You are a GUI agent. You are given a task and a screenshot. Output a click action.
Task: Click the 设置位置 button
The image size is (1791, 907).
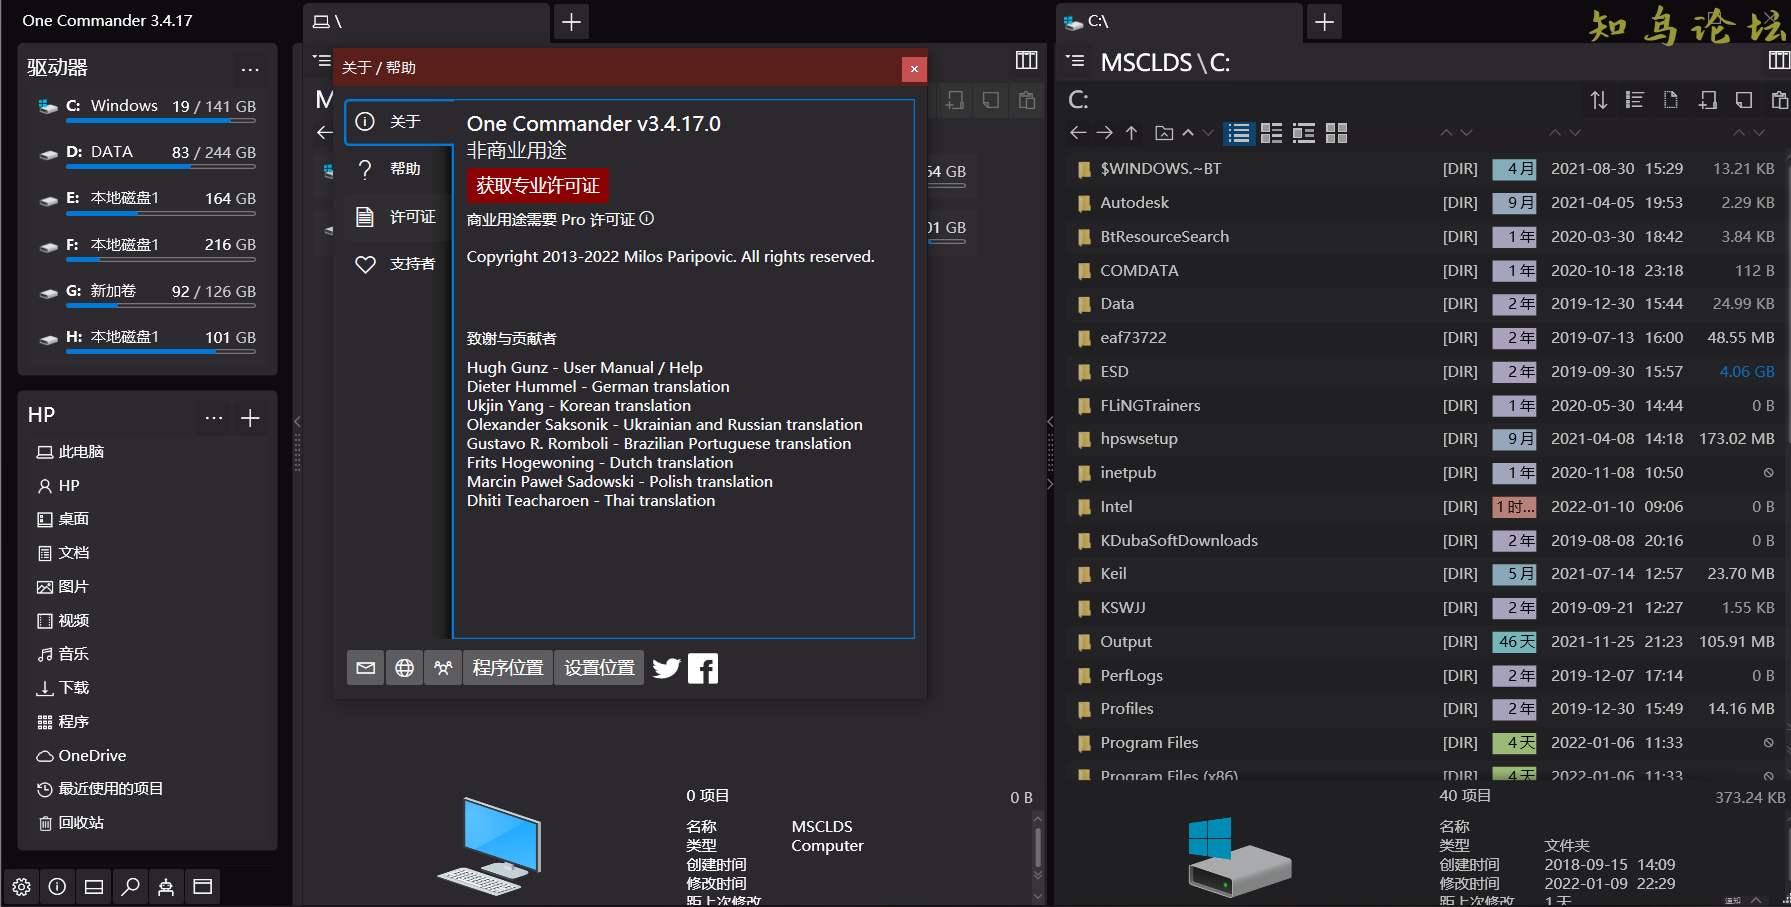[x=599, y=668]
